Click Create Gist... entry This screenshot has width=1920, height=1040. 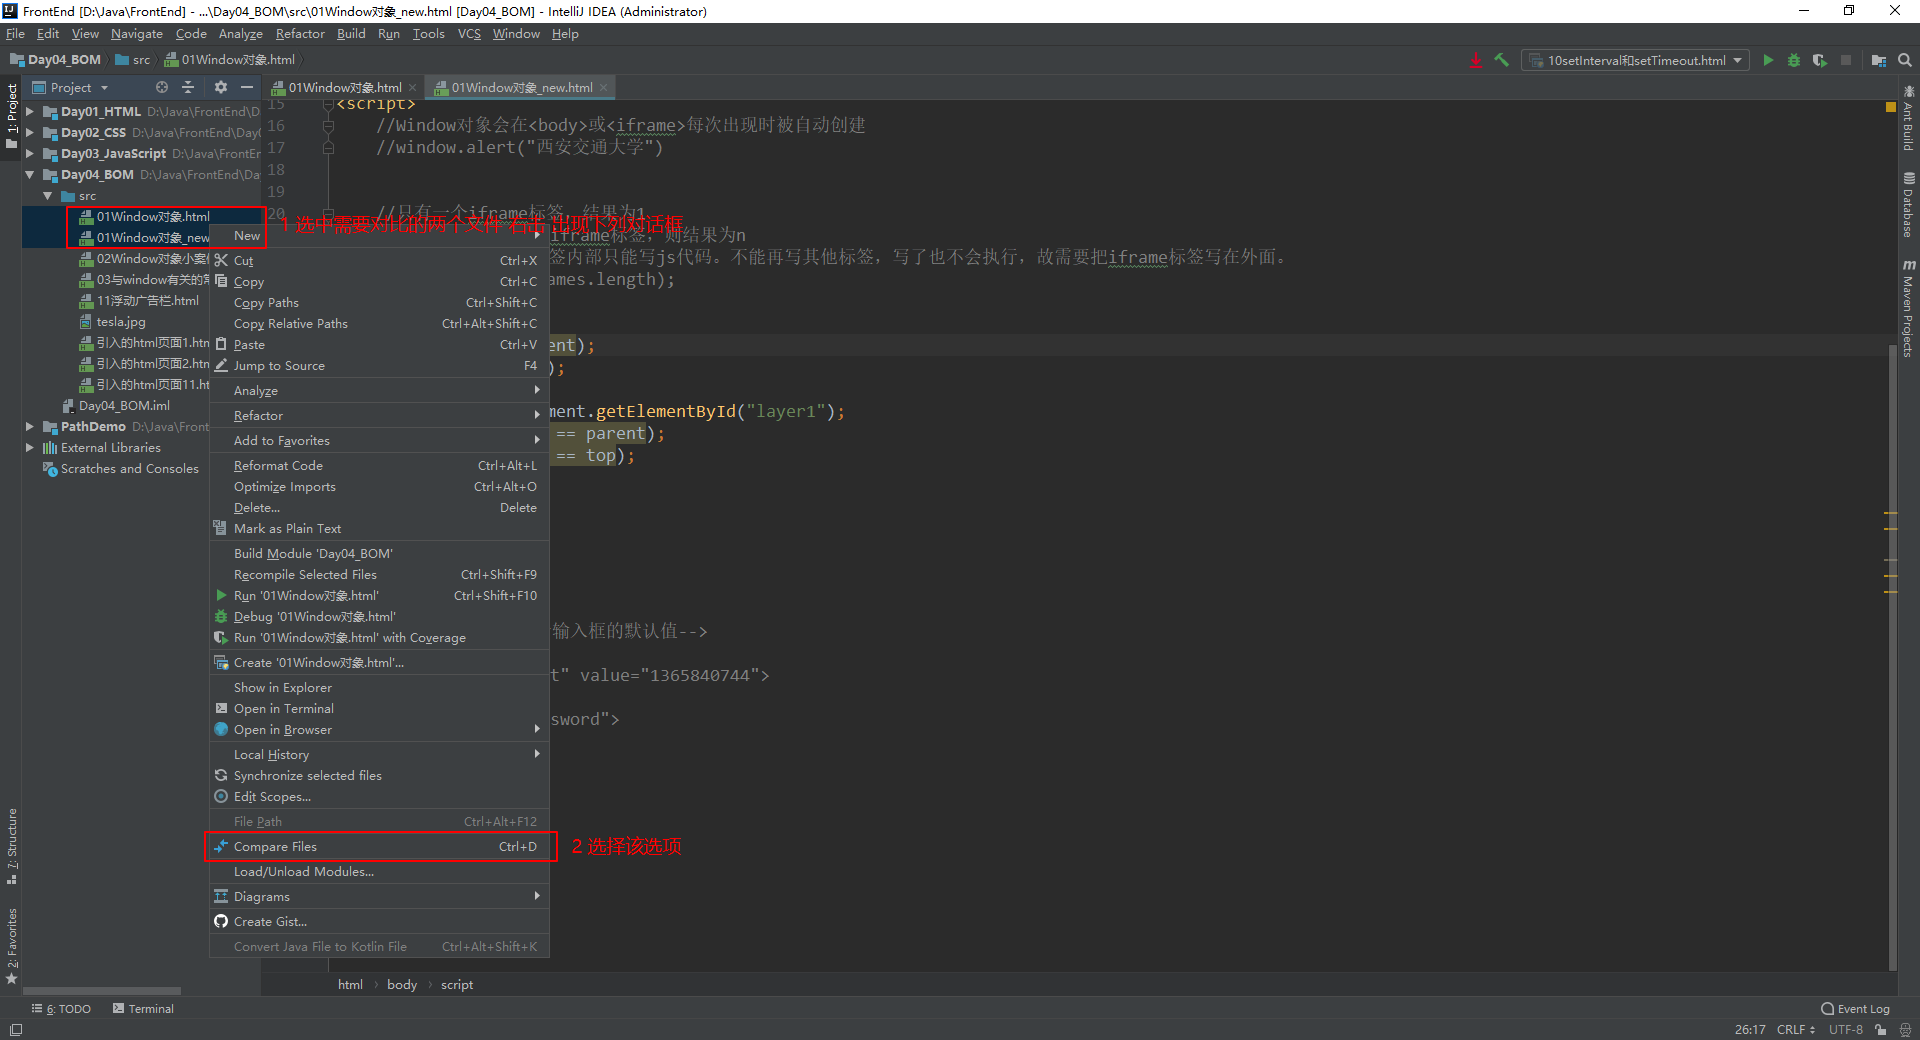click(x=379, y=921)
